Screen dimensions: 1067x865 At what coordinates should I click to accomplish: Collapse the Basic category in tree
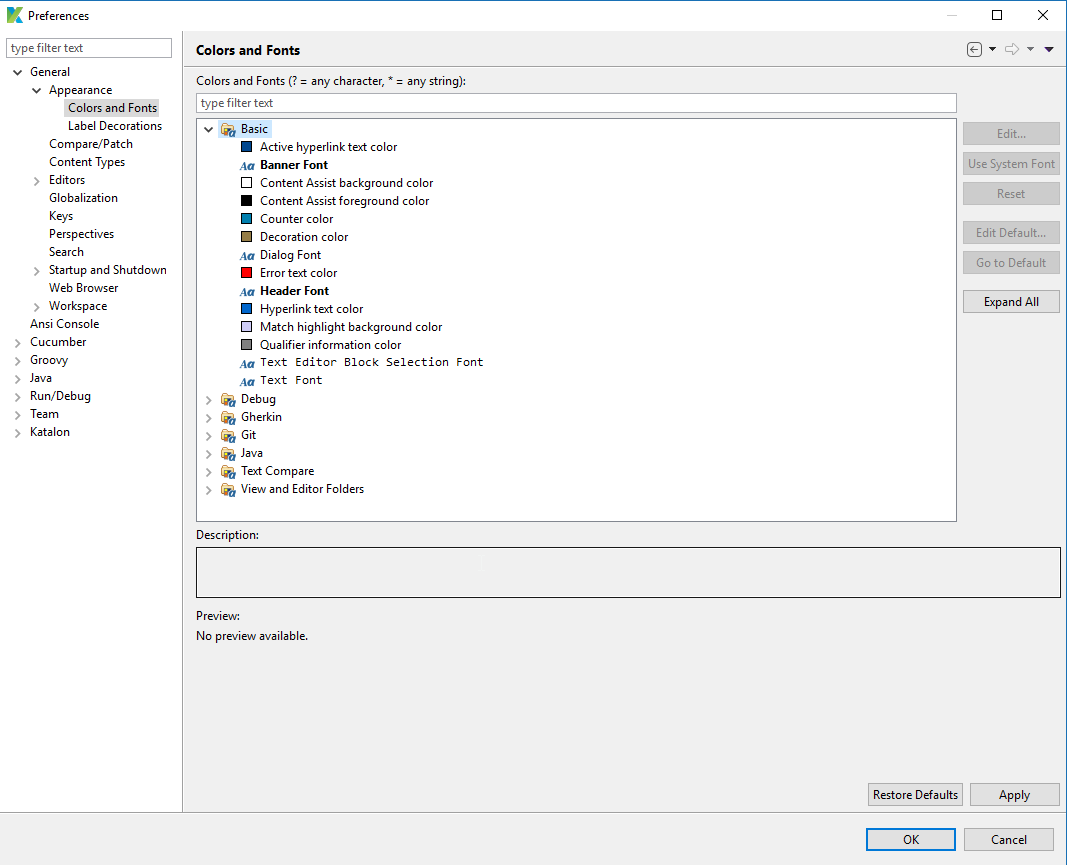click(209, 129)
